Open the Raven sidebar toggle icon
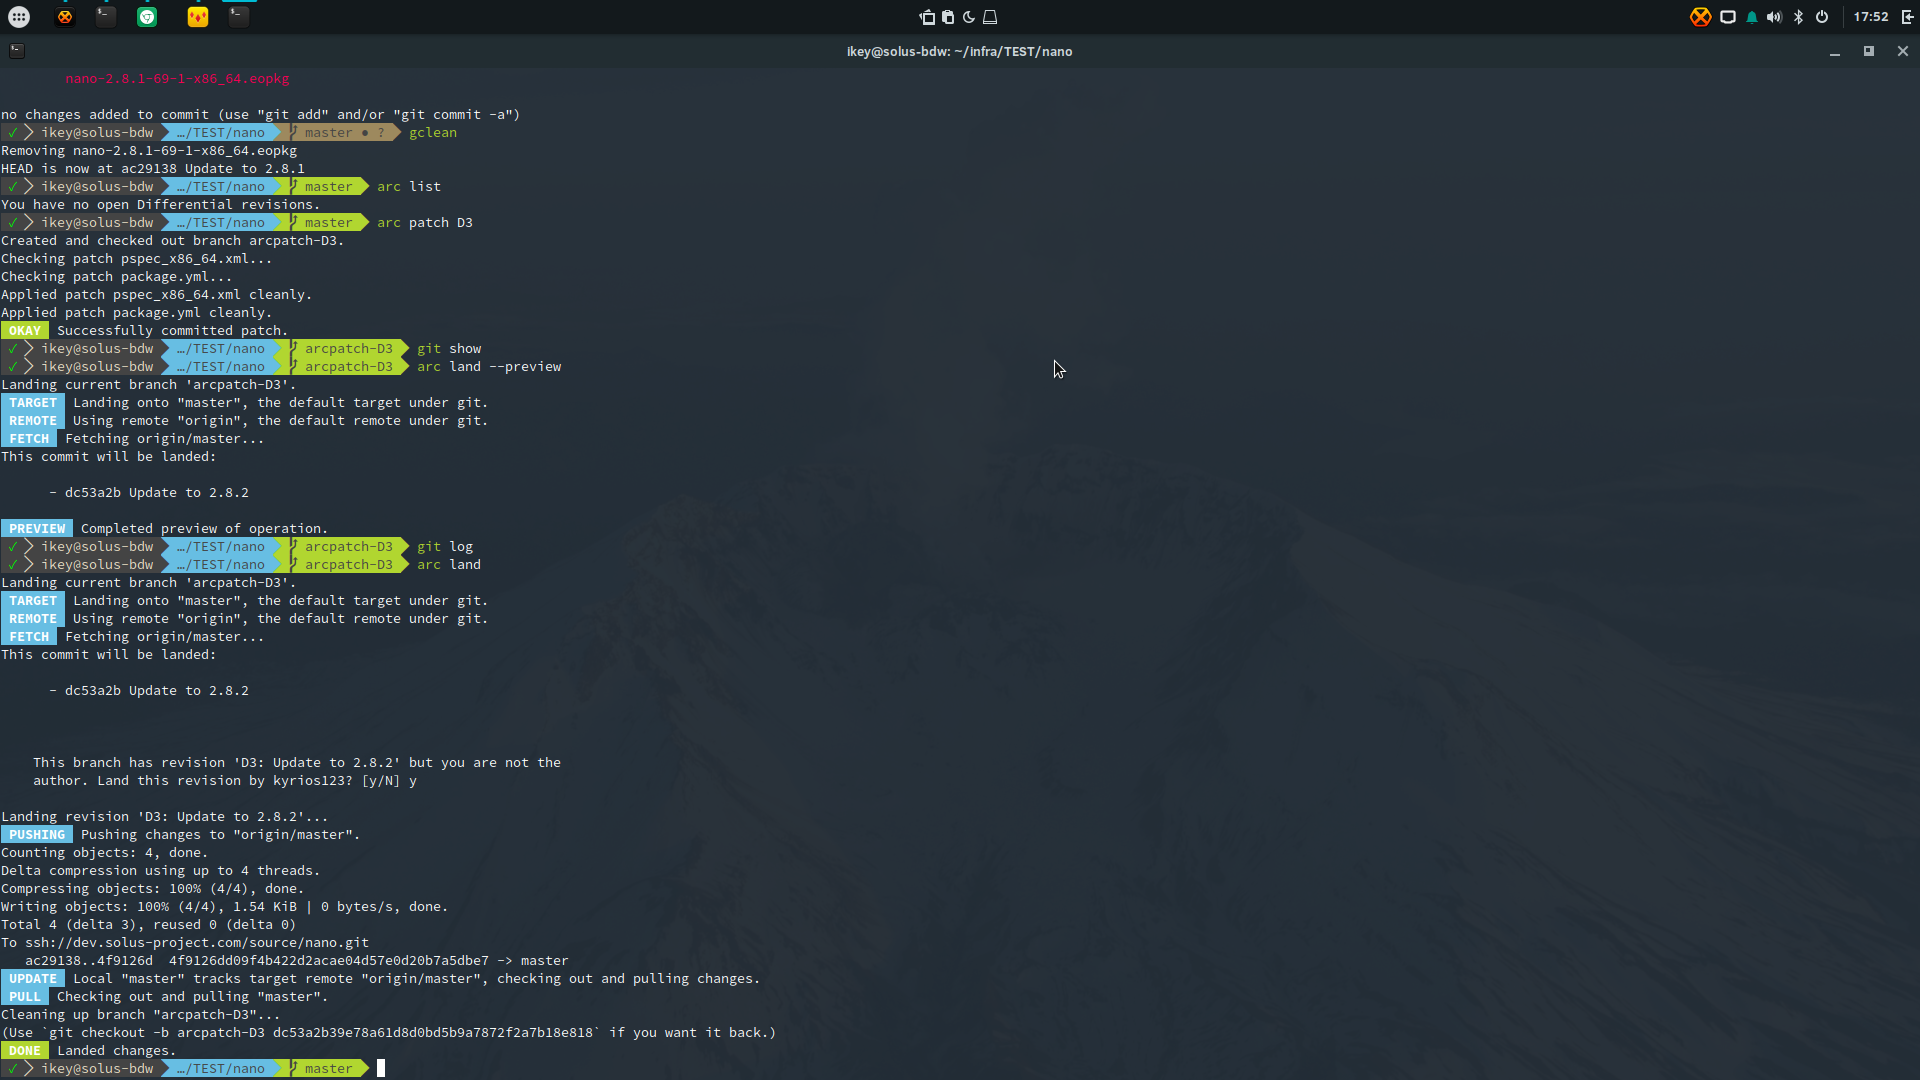Viewport: 1920px width, 1080px height. coord(1907,17)
